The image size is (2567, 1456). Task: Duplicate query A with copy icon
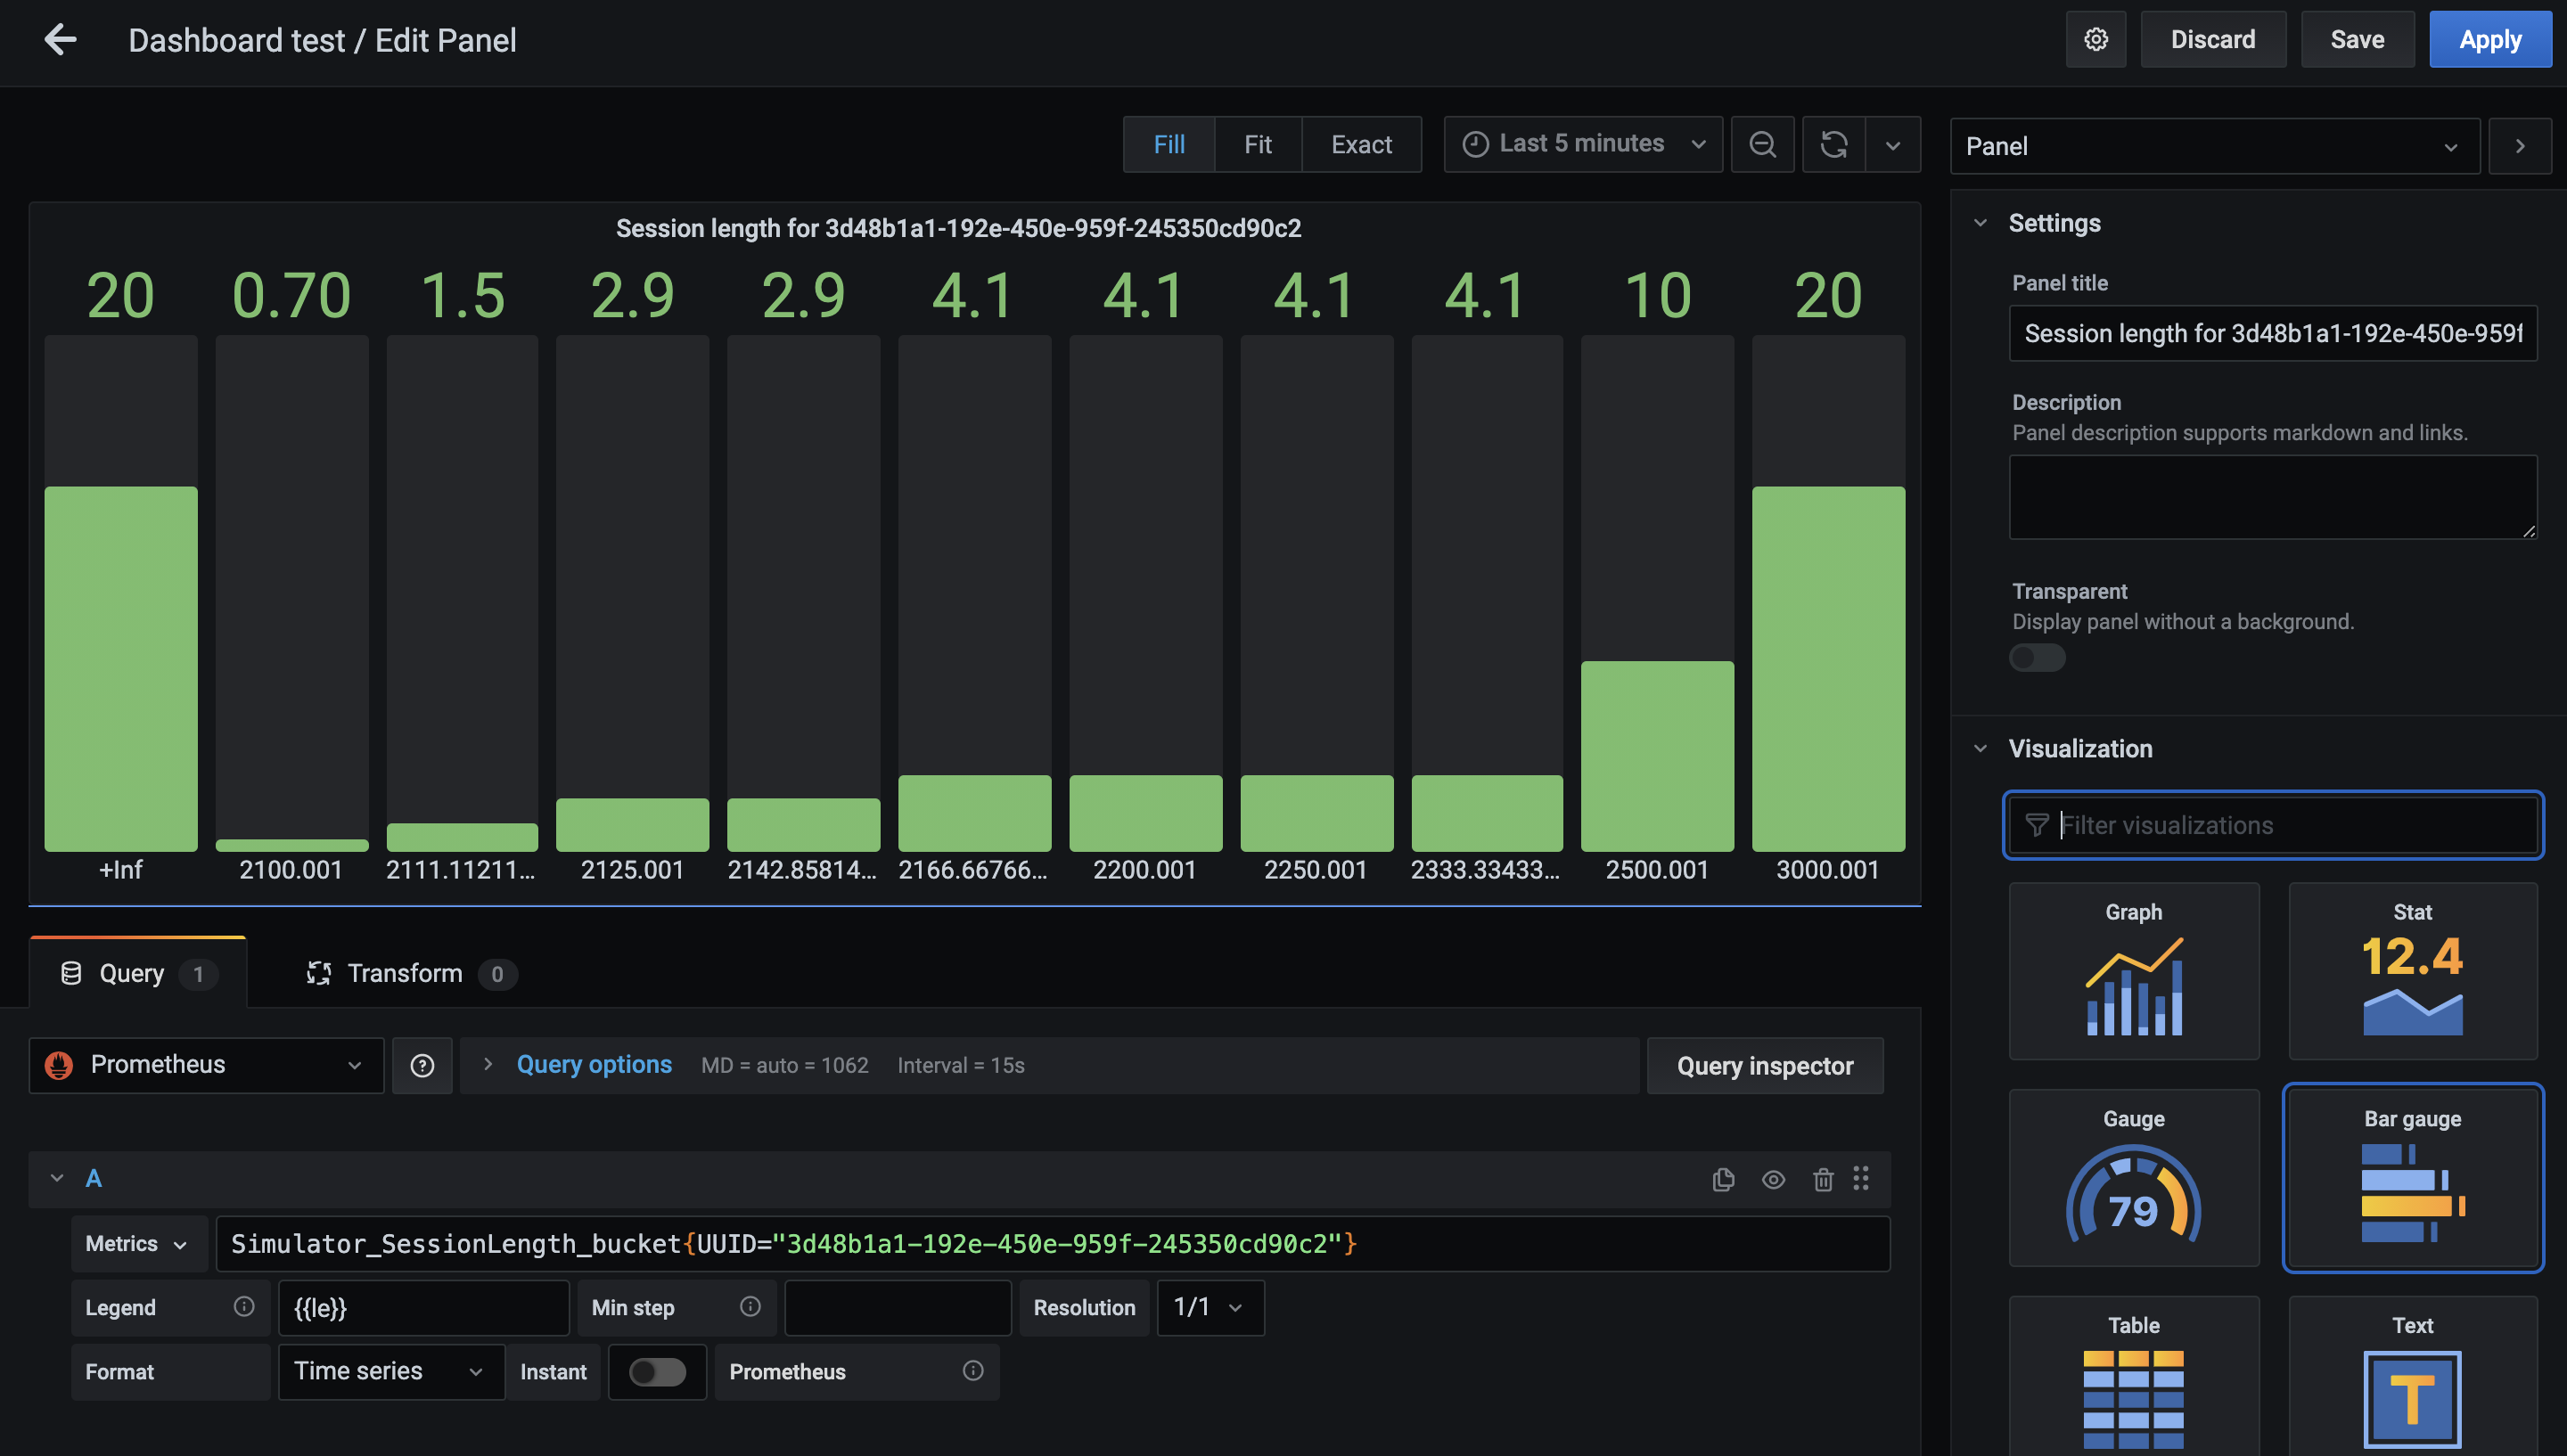(1722, 1179)
